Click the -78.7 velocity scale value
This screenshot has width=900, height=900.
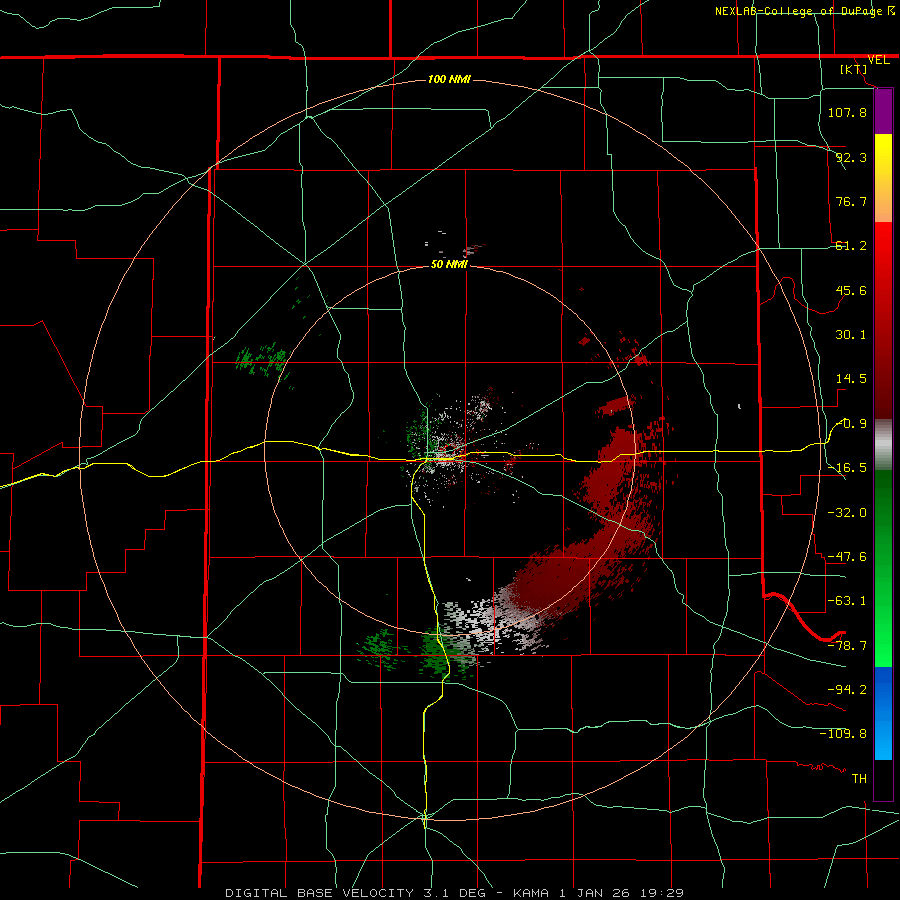pyautogui.click(x=847, y=646)
